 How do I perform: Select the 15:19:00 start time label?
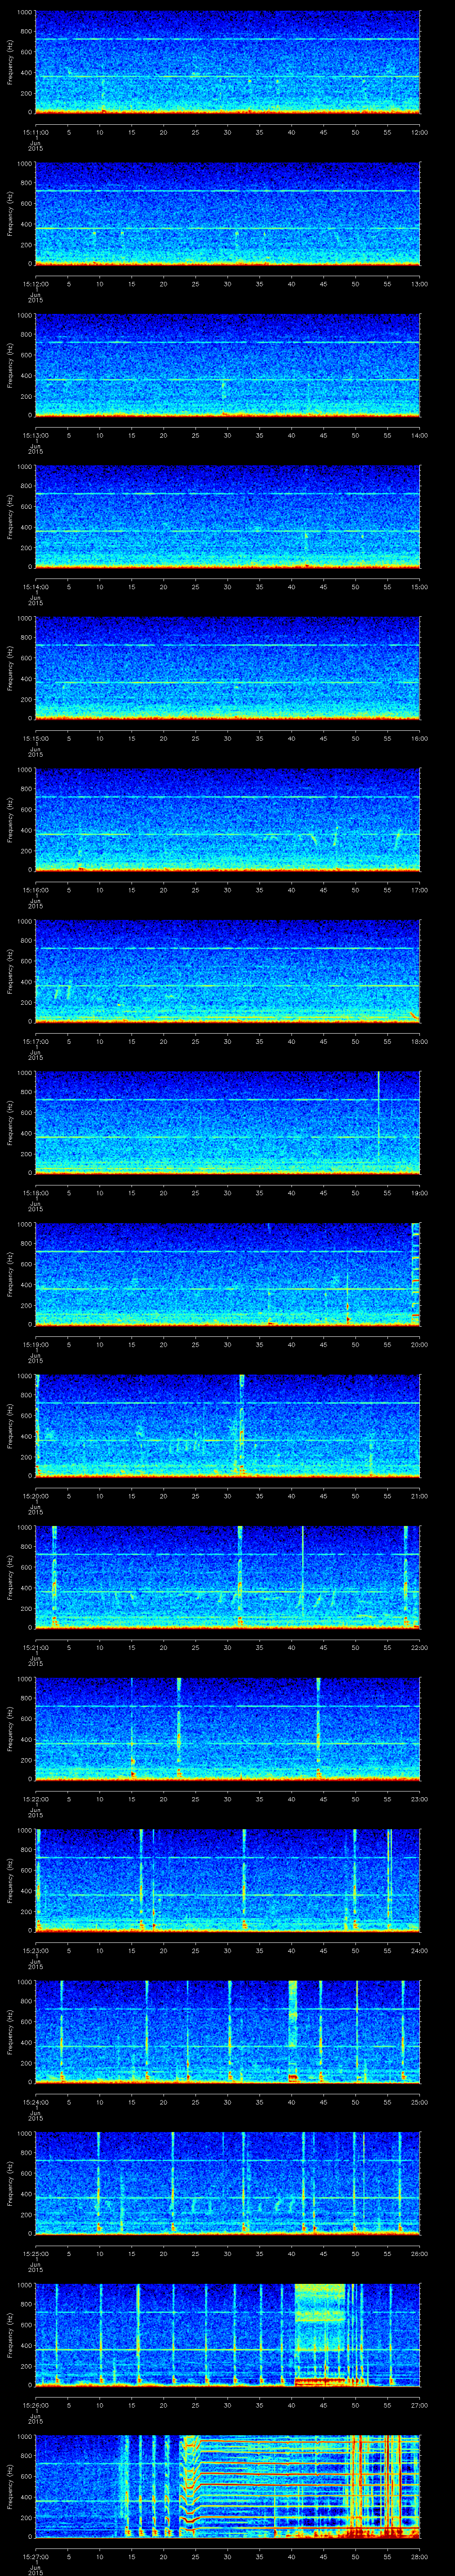(35, 1344)
